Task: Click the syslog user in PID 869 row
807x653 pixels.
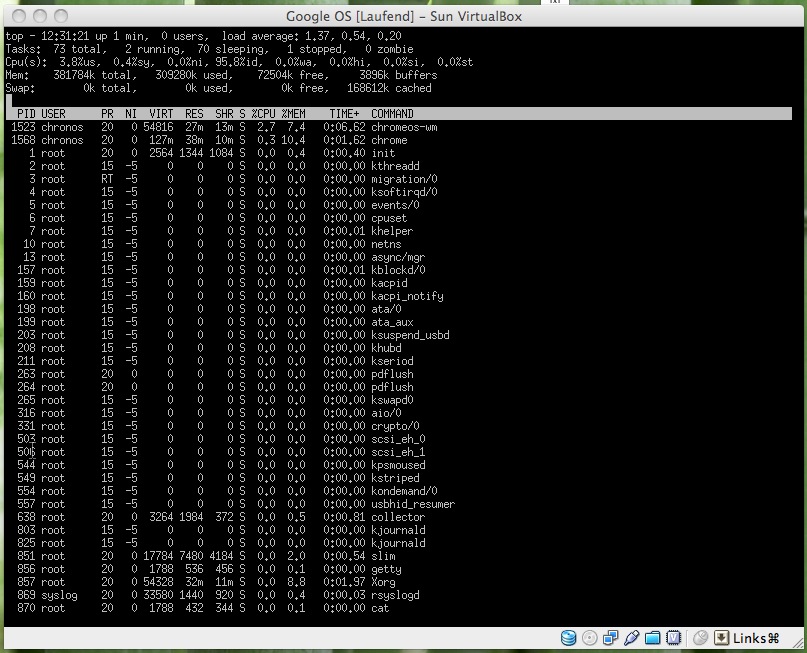Action: click(59, 595)
